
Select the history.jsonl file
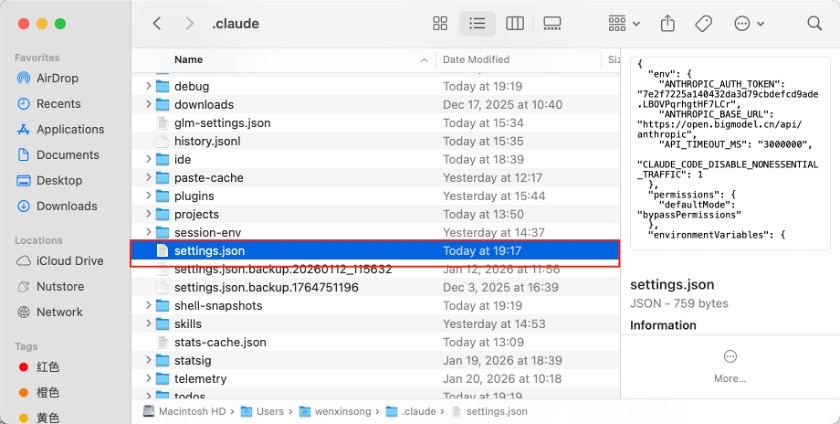(207, 141)
